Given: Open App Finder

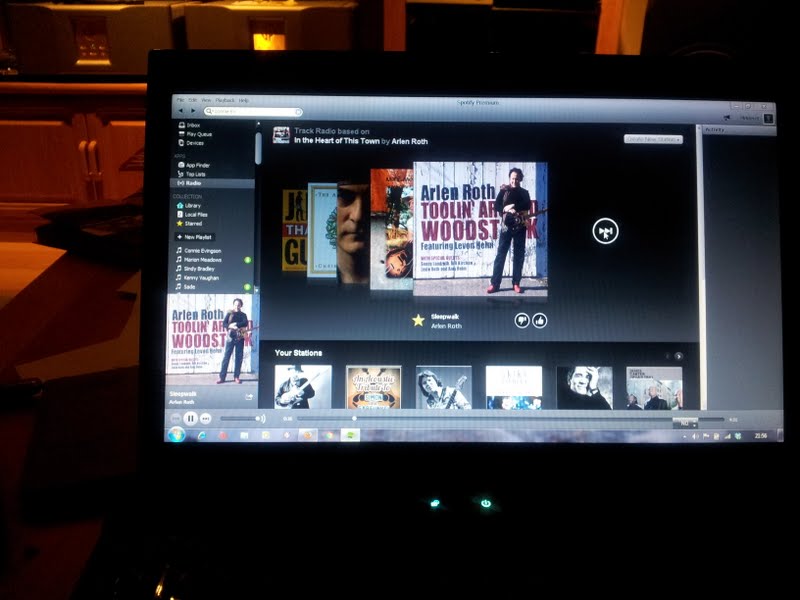Looking at the screenshot, I should pos(194,165).
